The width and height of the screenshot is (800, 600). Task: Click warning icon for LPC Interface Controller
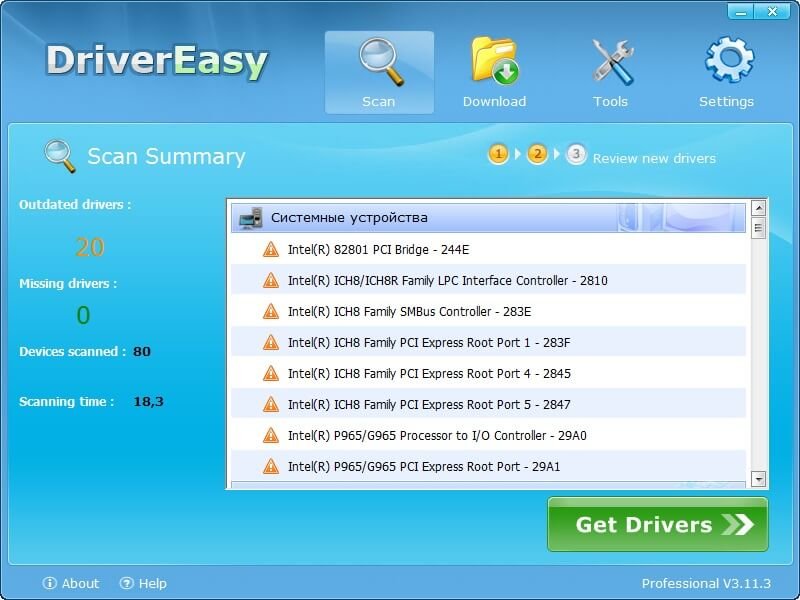271,280
